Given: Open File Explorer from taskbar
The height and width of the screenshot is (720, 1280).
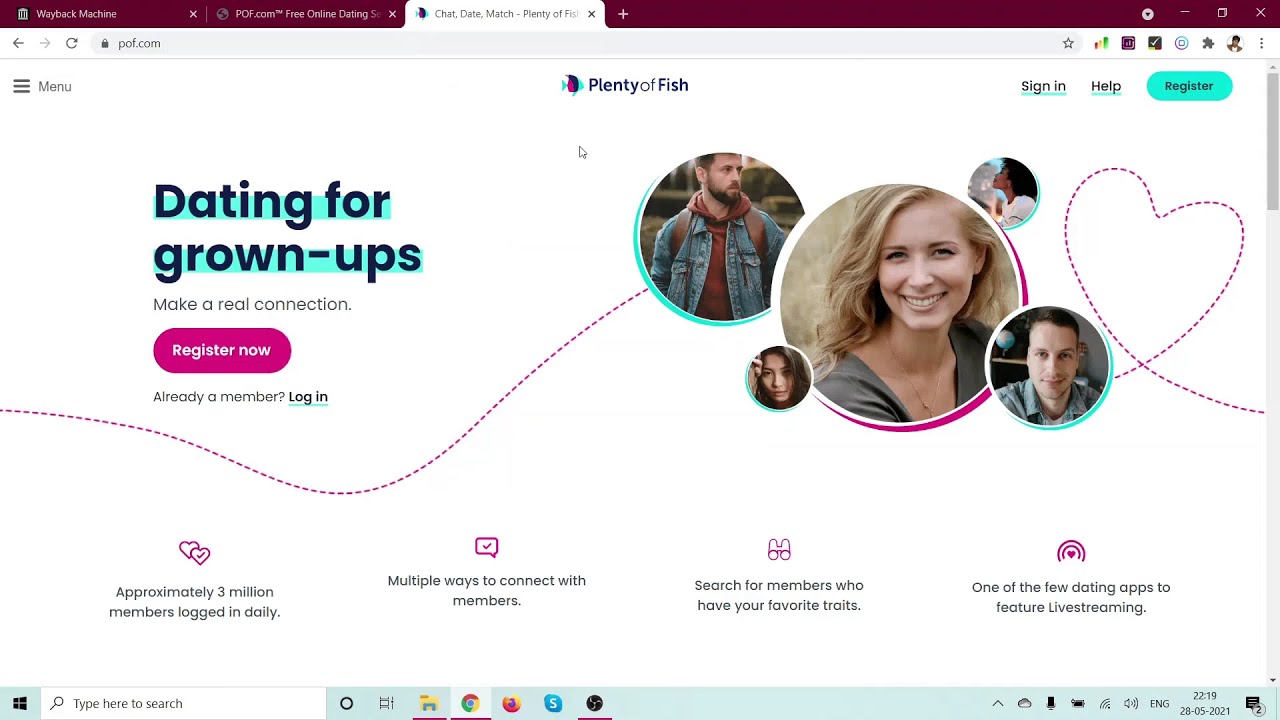Looking at the screenshot, I should (428, 703).
